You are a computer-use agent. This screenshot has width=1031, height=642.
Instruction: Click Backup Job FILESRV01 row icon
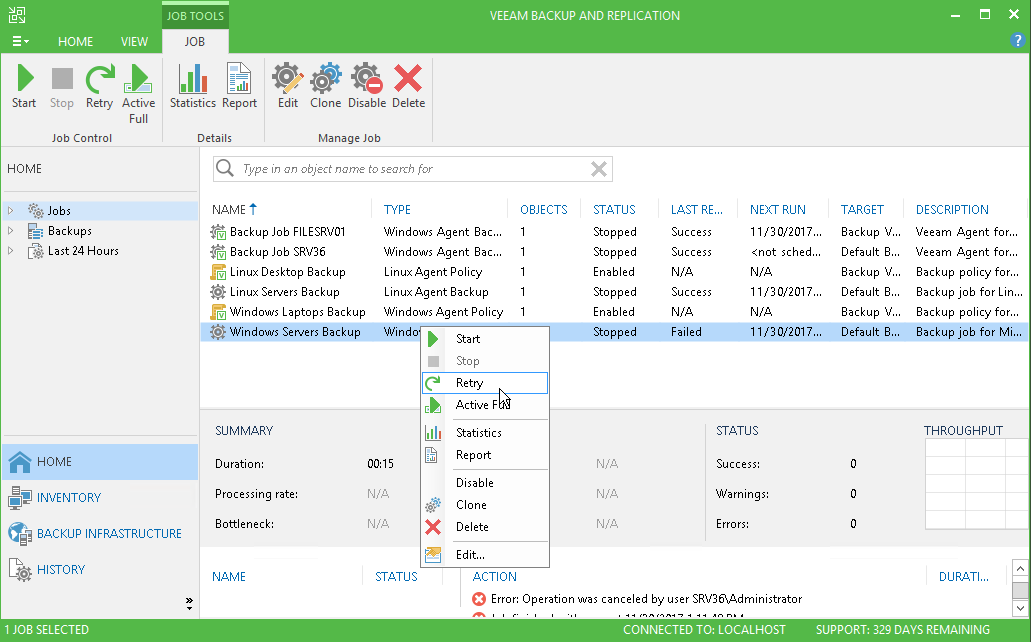click(218, 232)
